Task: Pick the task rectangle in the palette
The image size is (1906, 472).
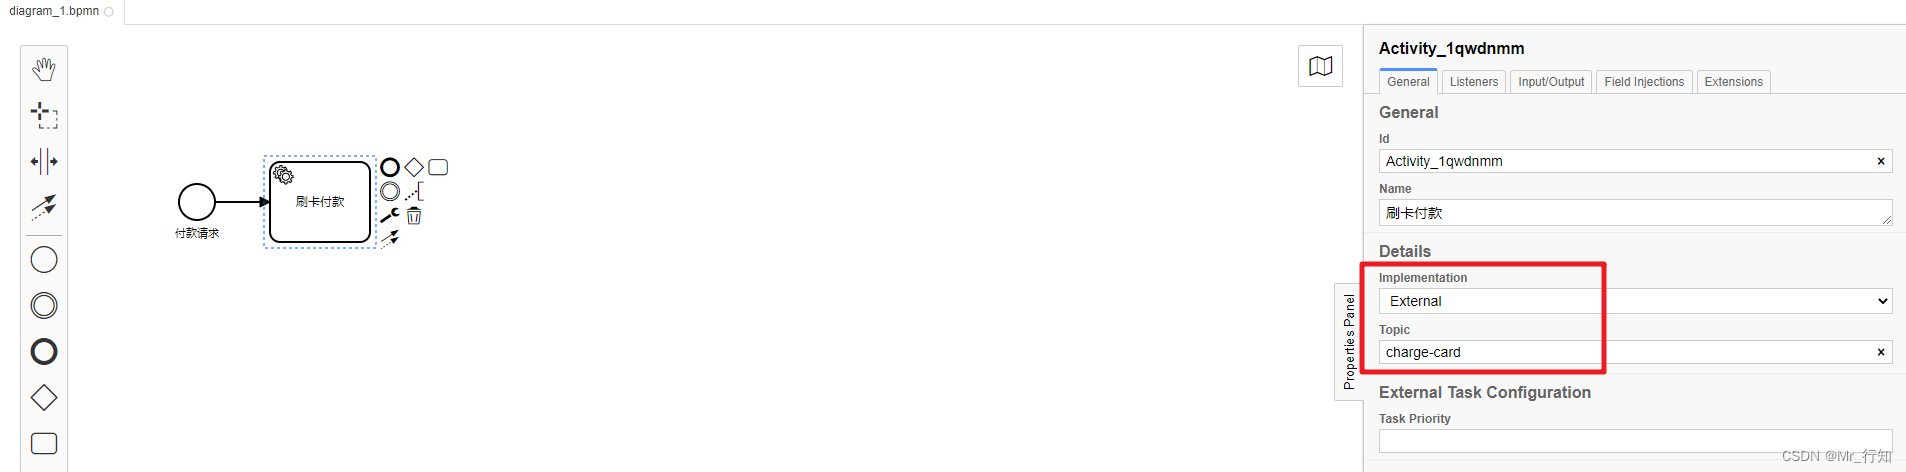Action: point(44,443)
